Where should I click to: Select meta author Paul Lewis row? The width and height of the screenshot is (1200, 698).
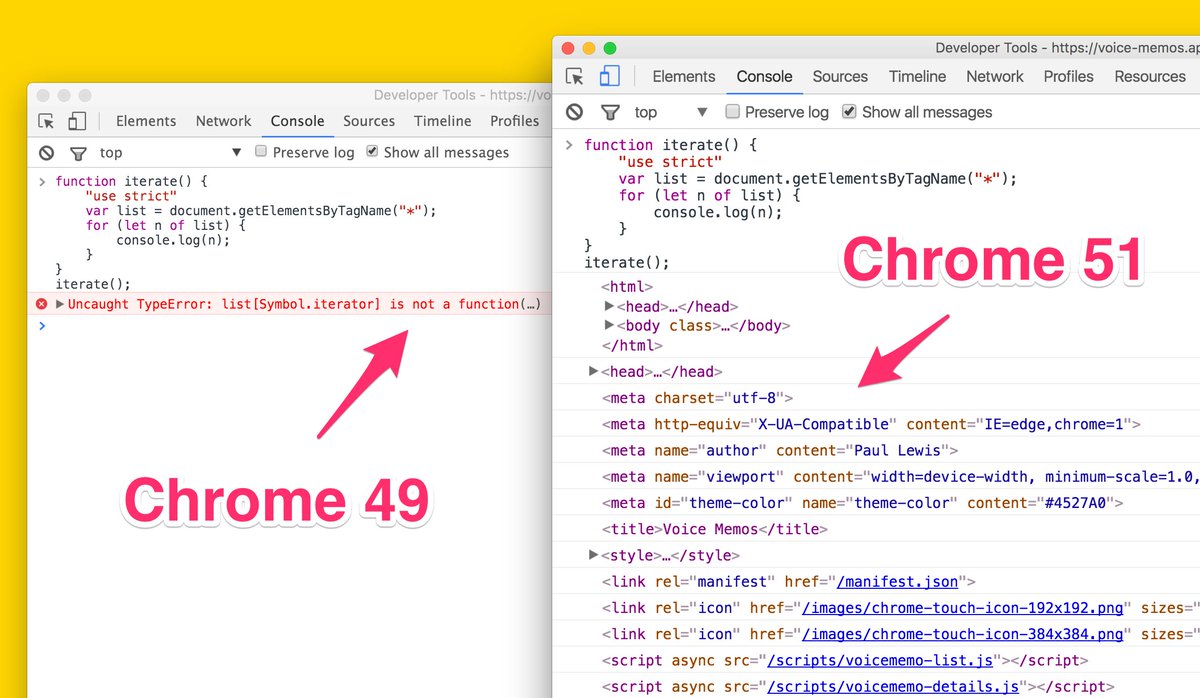(x=876, y=450)
